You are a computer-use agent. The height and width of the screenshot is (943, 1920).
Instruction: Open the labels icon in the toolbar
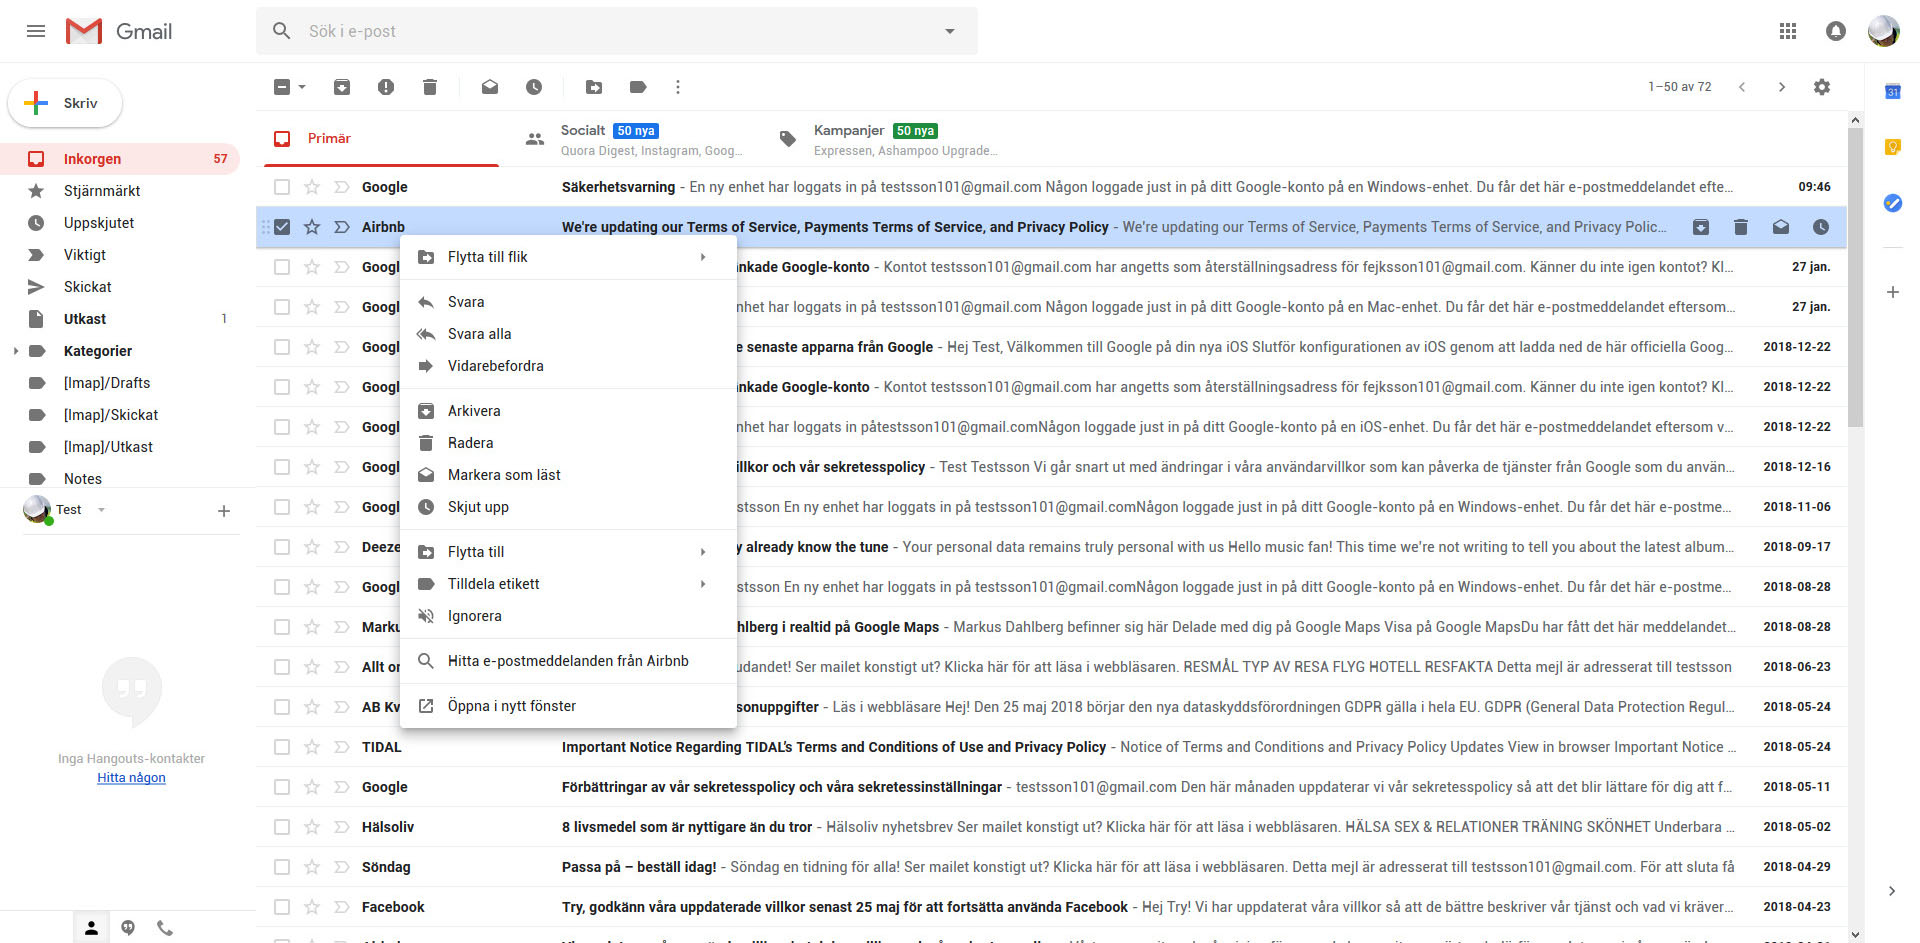638,87
